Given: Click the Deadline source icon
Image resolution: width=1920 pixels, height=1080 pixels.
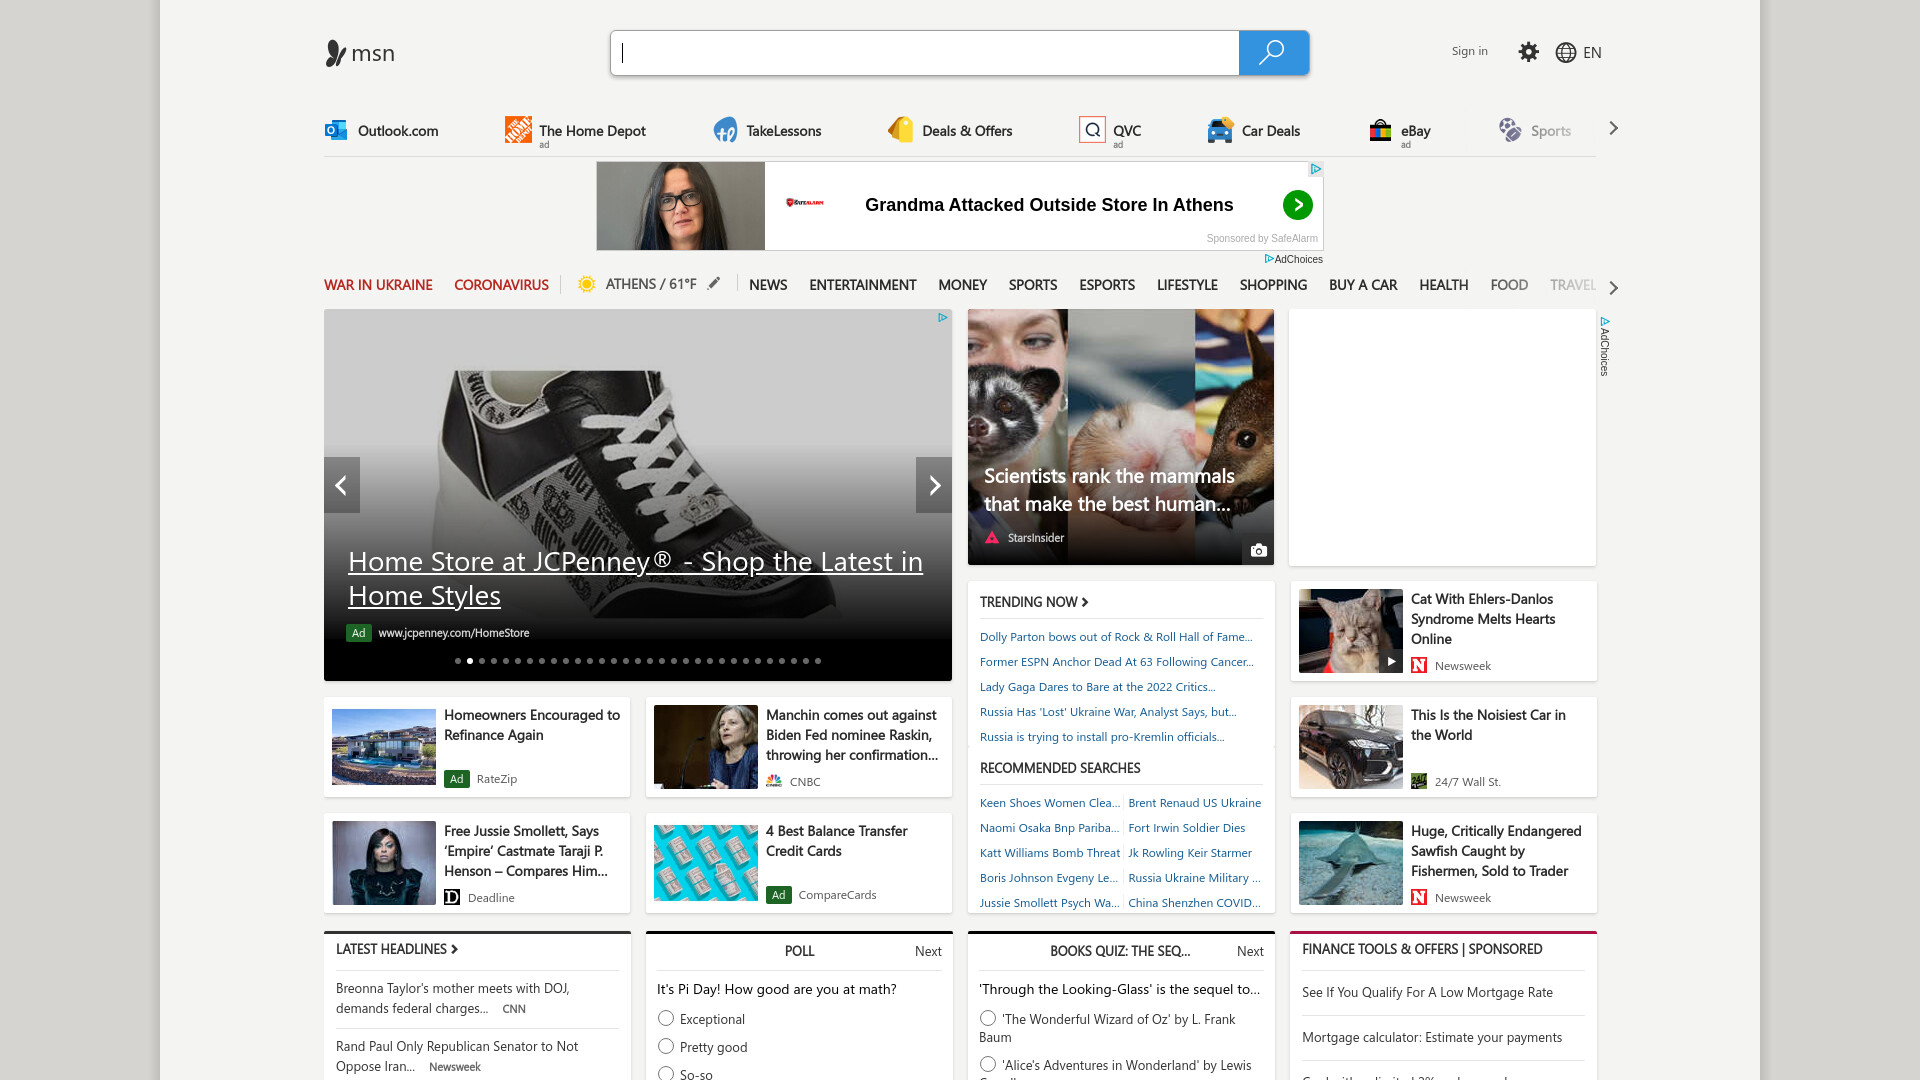Looking at the screenshot, I should tap(452, 897).
